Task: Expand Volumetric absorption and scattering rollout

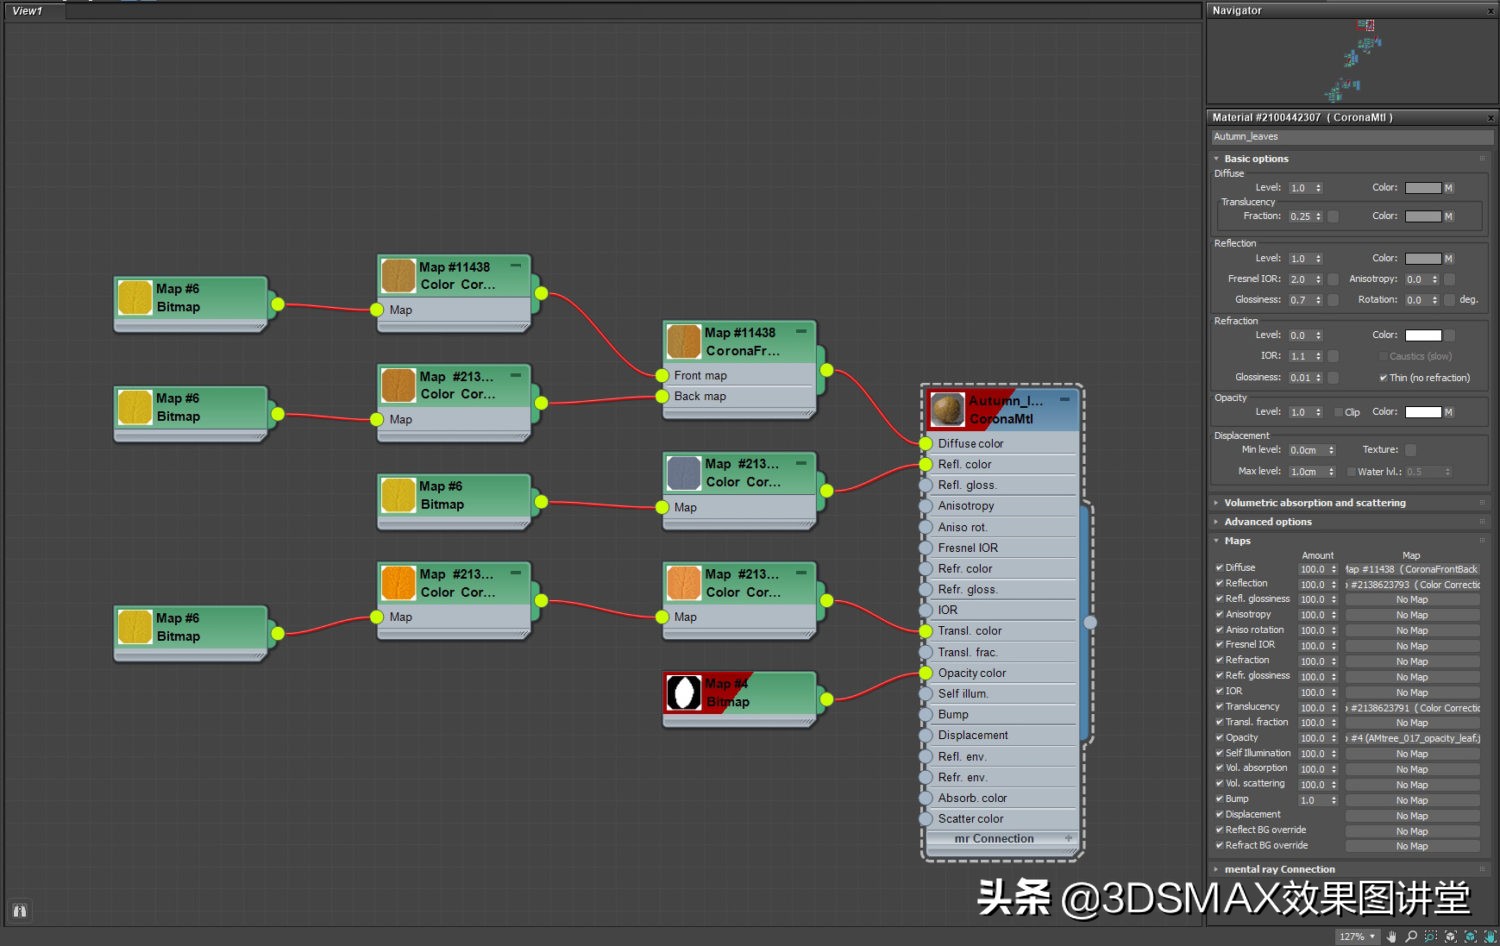Action: tap(1314, 503)
